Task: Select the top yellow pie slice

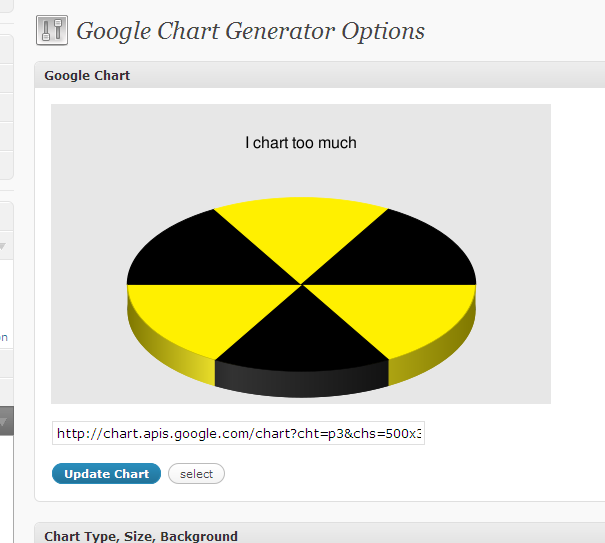Action: point(300,235)
